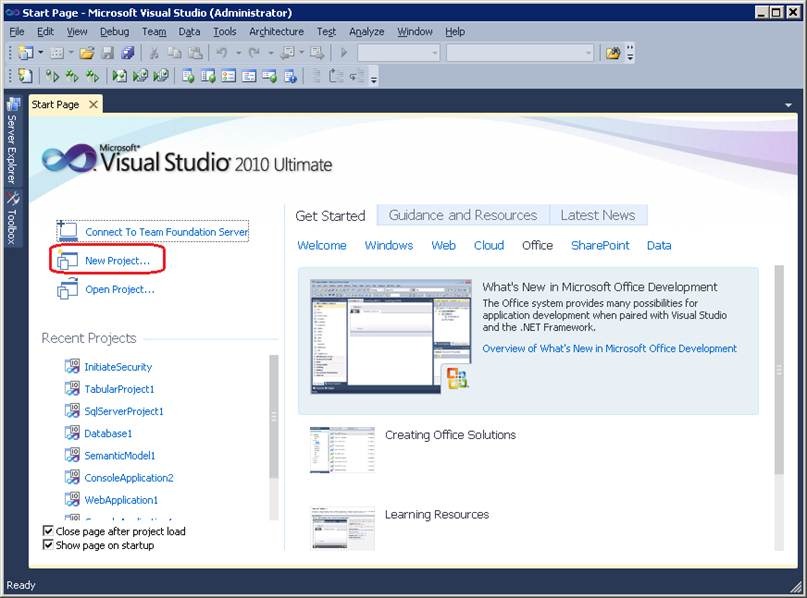Click the Open File folder icon
Screen dimensions: 807x598
86,52
